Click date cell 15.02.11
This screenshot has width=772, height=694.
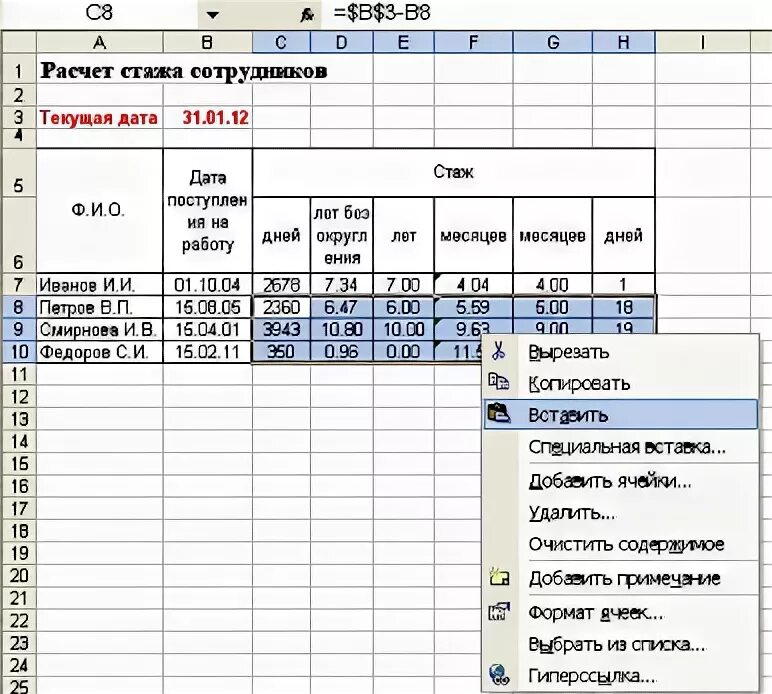[207, 352]
